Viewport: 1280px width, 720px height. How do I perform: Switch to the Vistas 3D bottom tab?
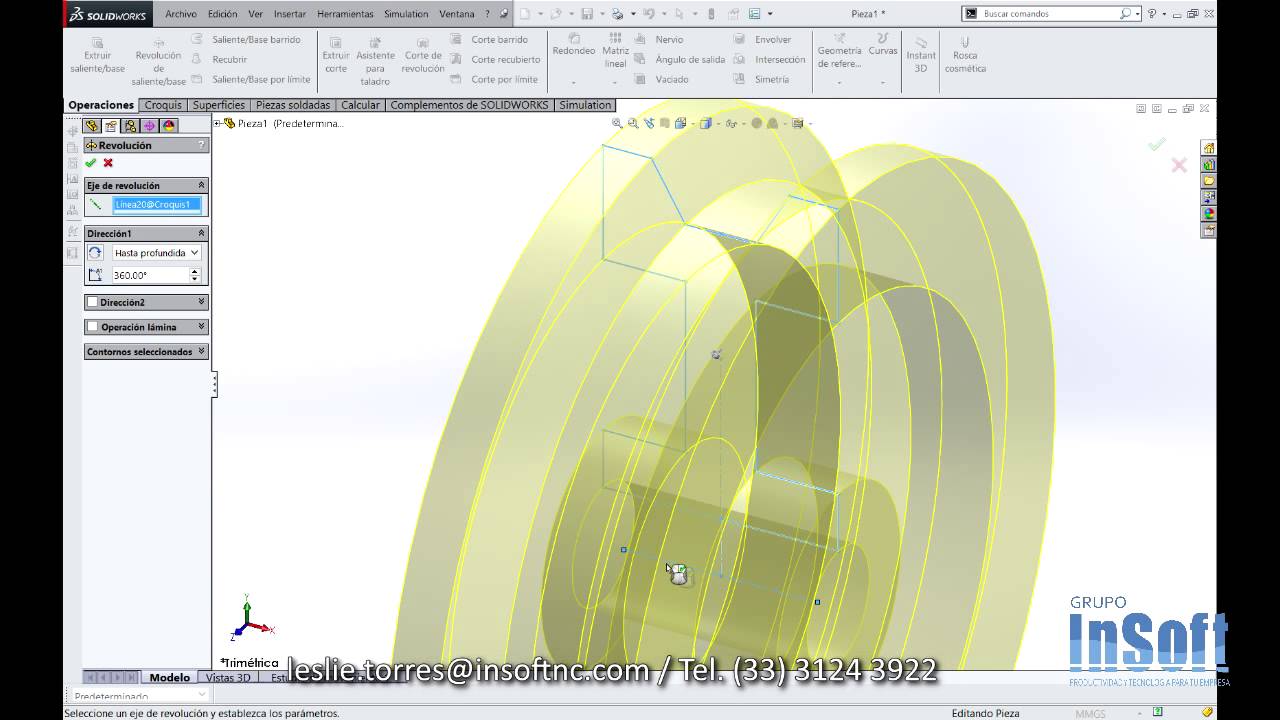click(x=228, y=678)
